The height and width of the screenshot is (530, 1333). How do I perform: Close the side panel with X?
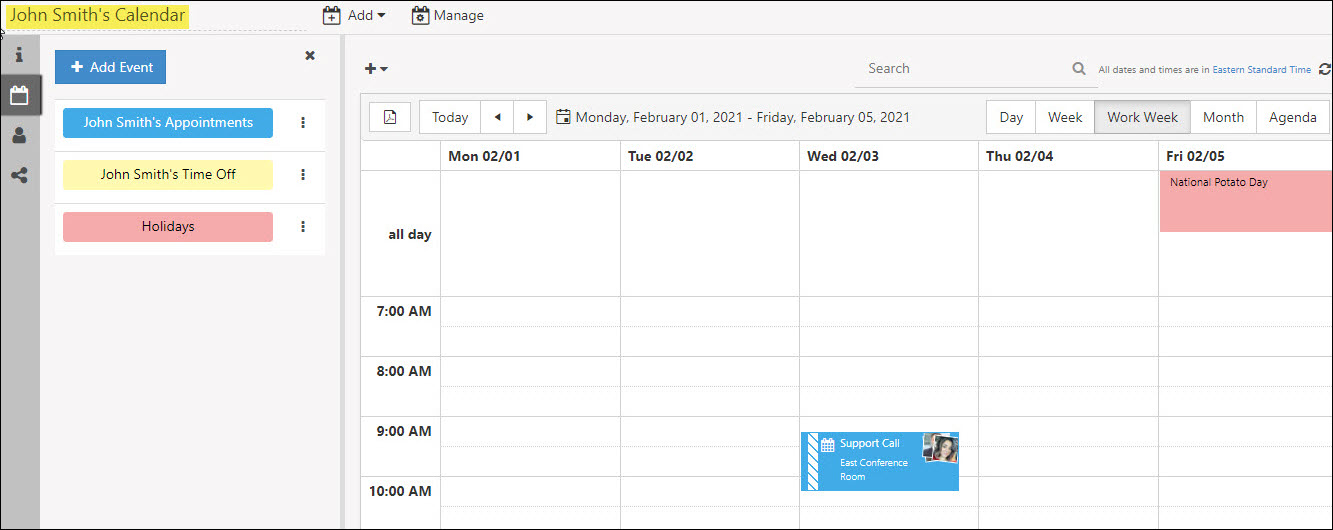click(310, 56)
